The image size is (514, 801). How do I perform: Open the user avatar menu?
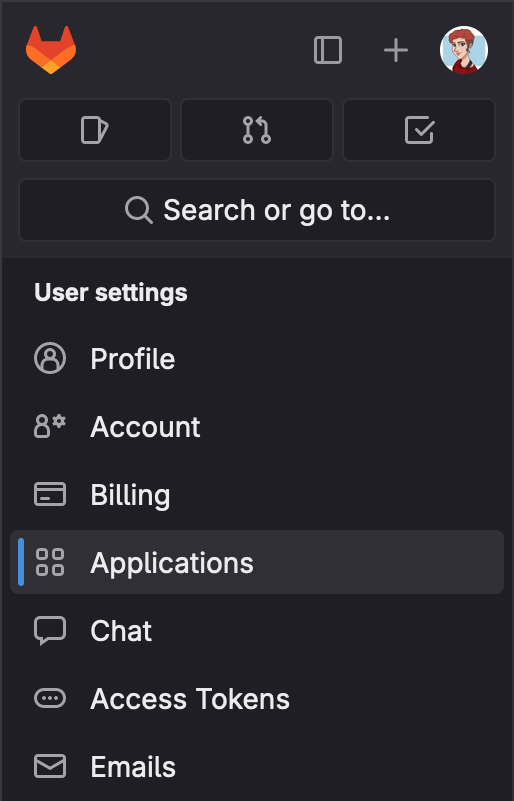point(464,50)
